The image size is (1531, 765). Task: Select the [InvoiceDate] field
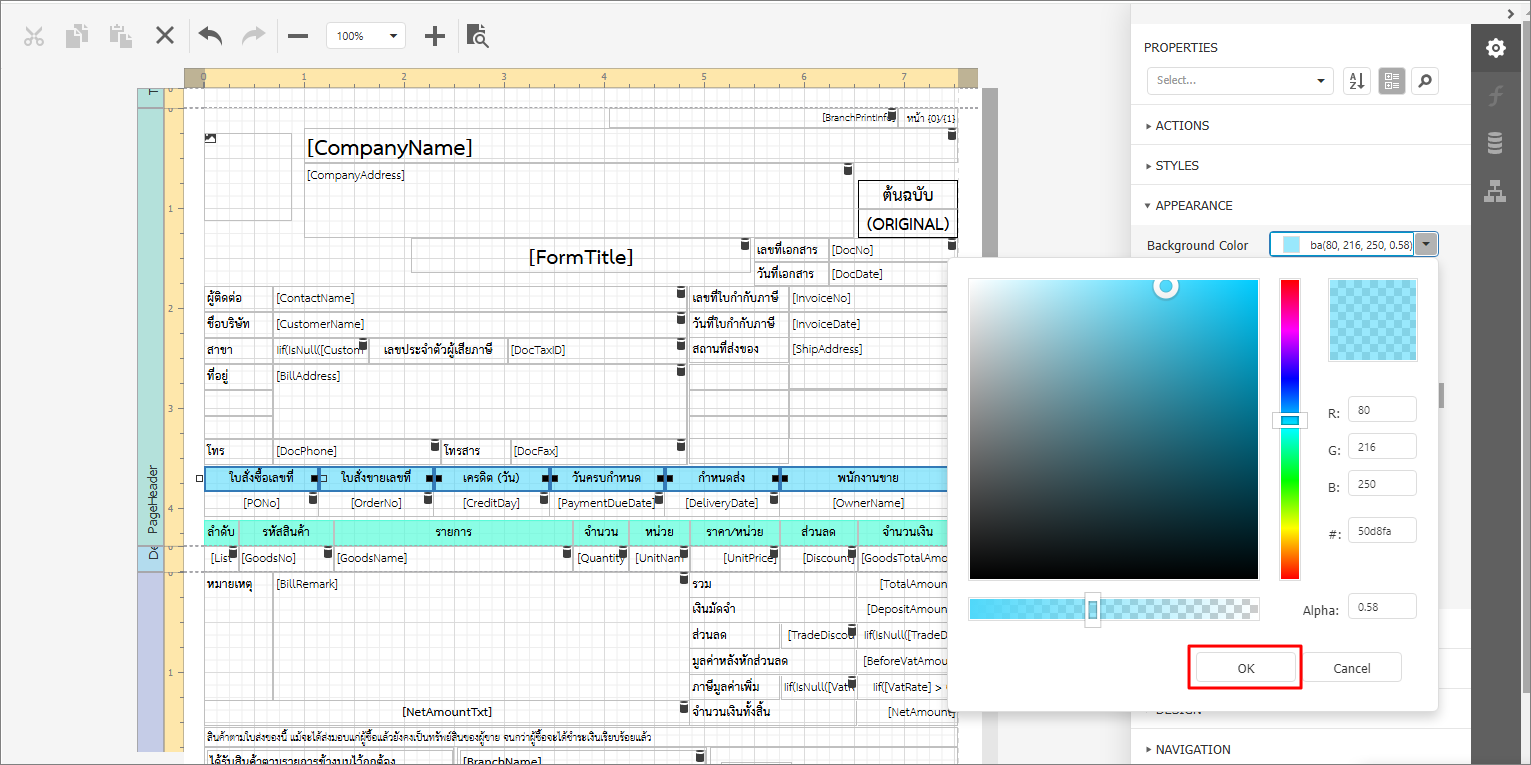click(x=869, y=324)
